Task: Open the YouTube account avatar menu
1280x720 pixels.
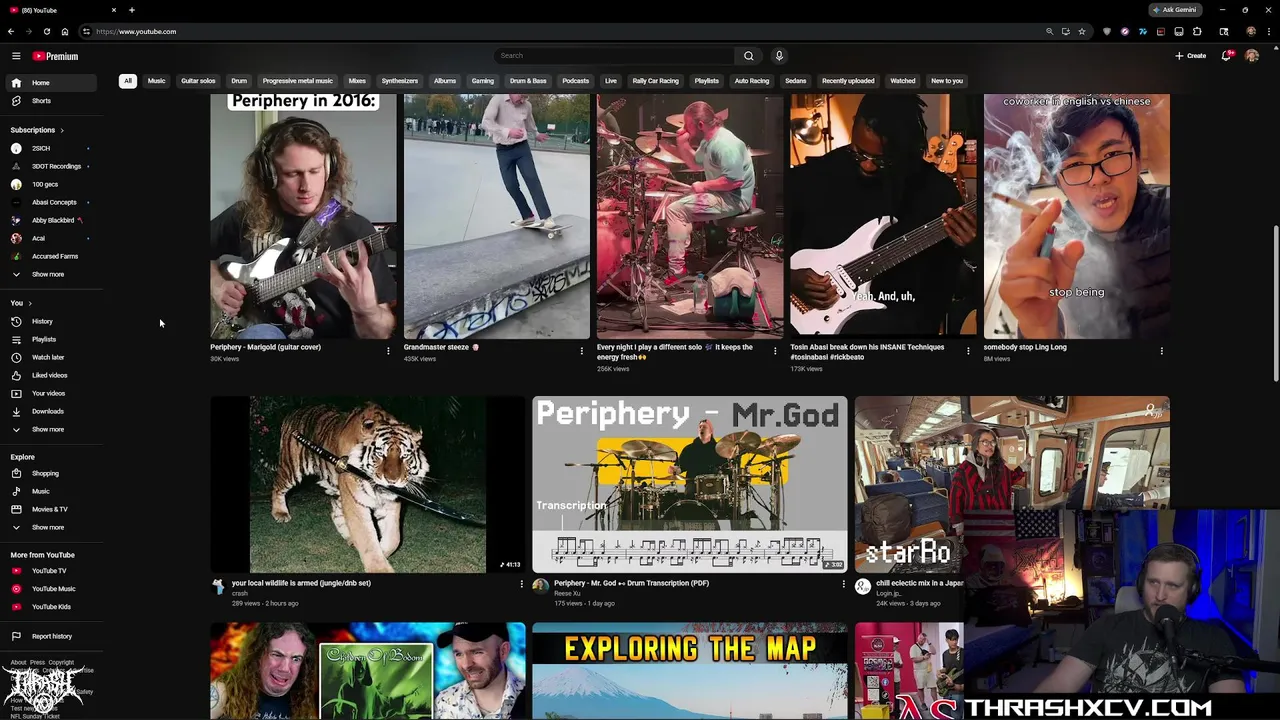Action: (1251, 56)
